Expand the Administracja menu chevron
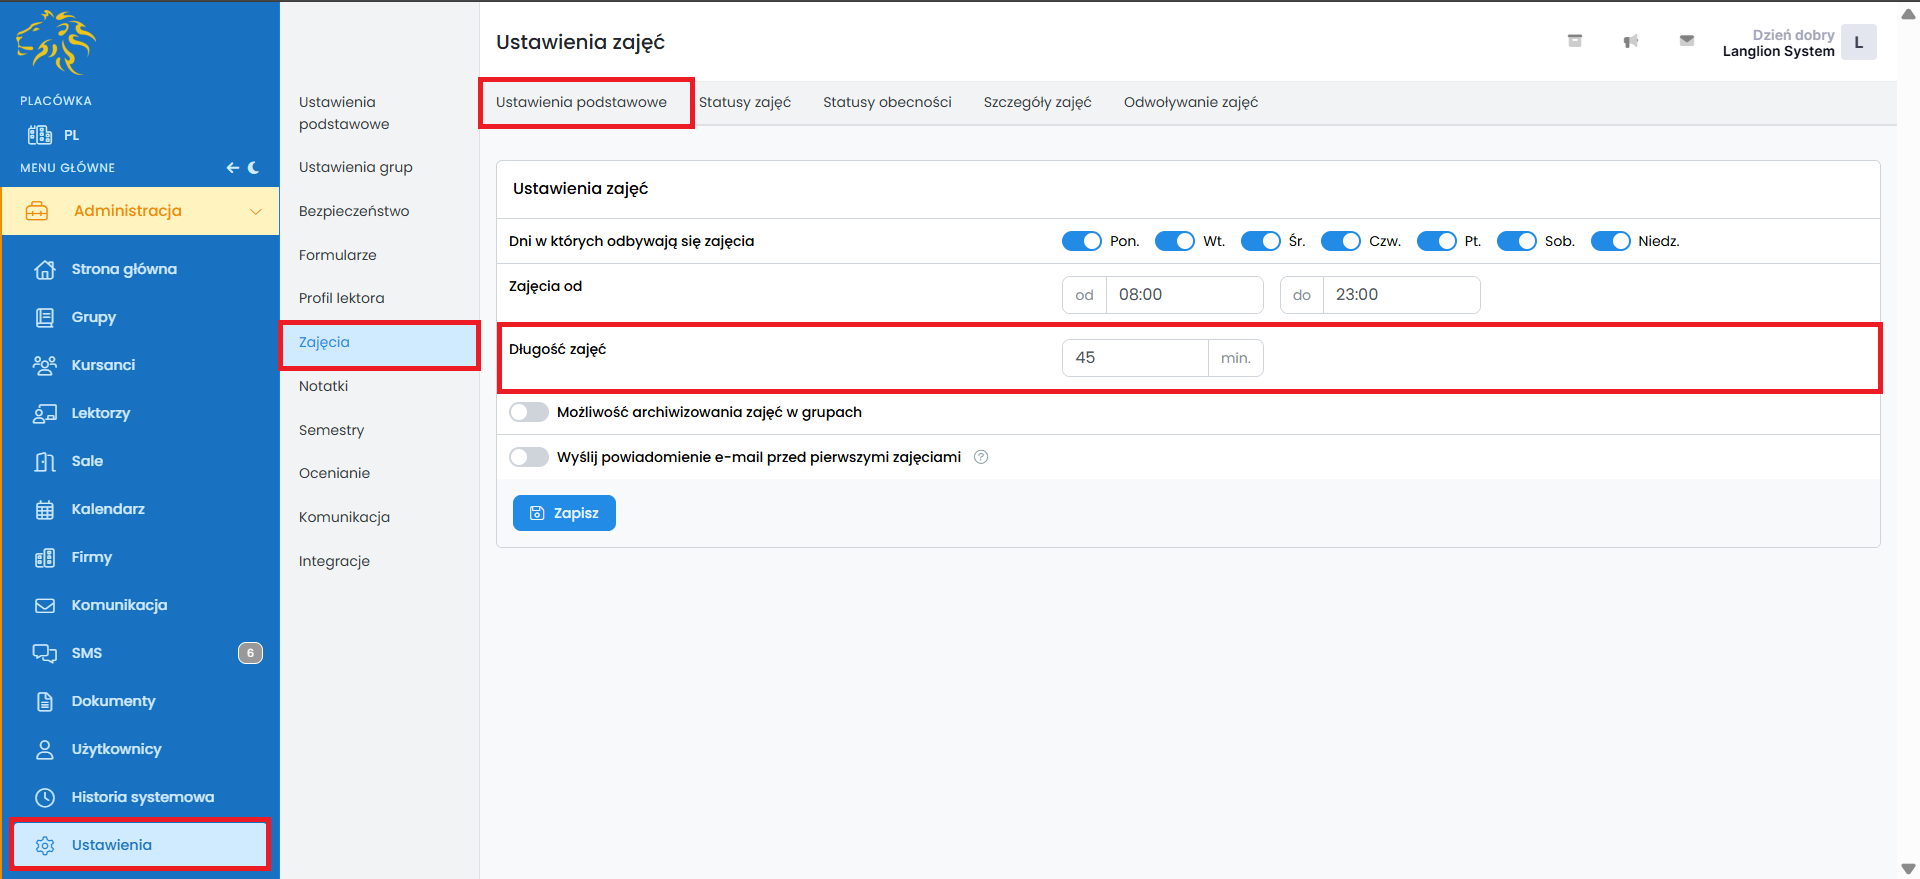Viewport: 1920px width, 879px height. click(255, 211)
